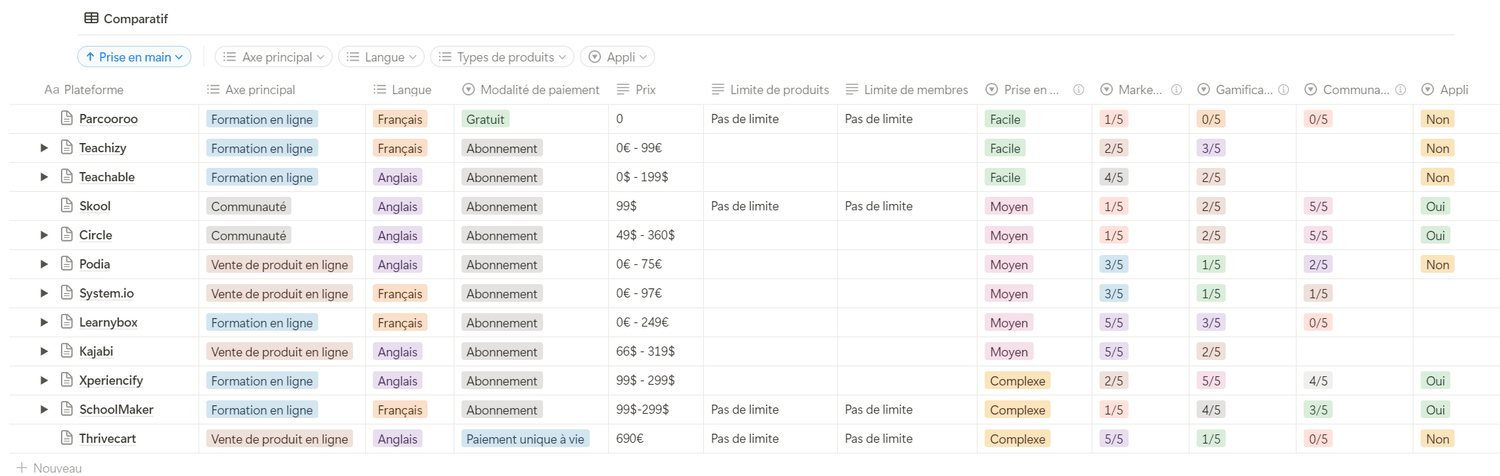1500x476 pixels.
Task: Click the page icon beside Thrivecart
Action: (67, 438)
